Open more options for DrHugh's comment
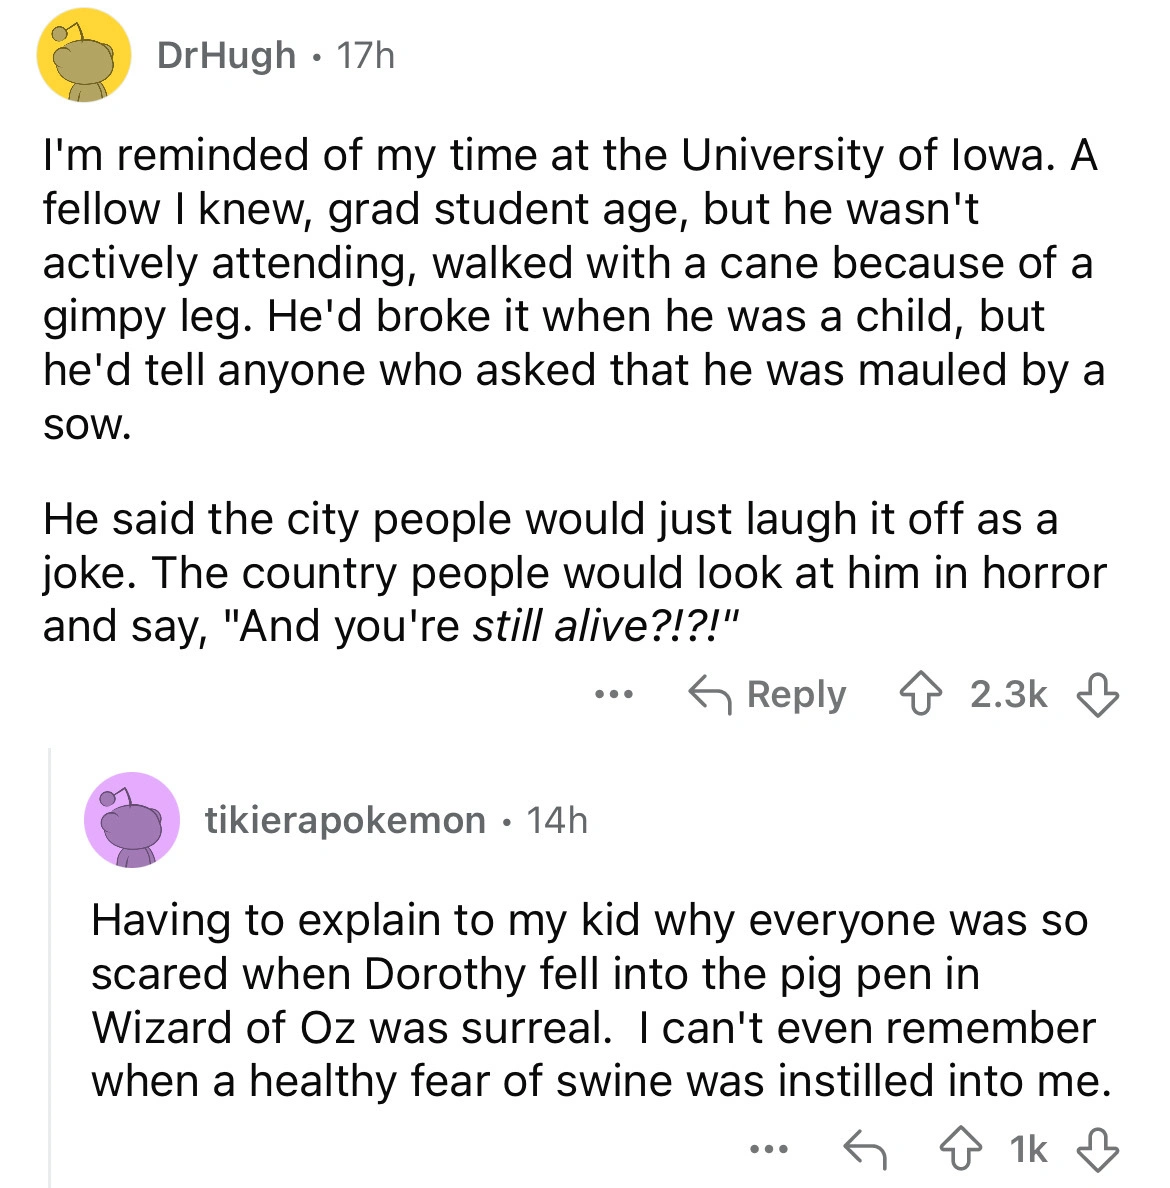 click(613, 694)
